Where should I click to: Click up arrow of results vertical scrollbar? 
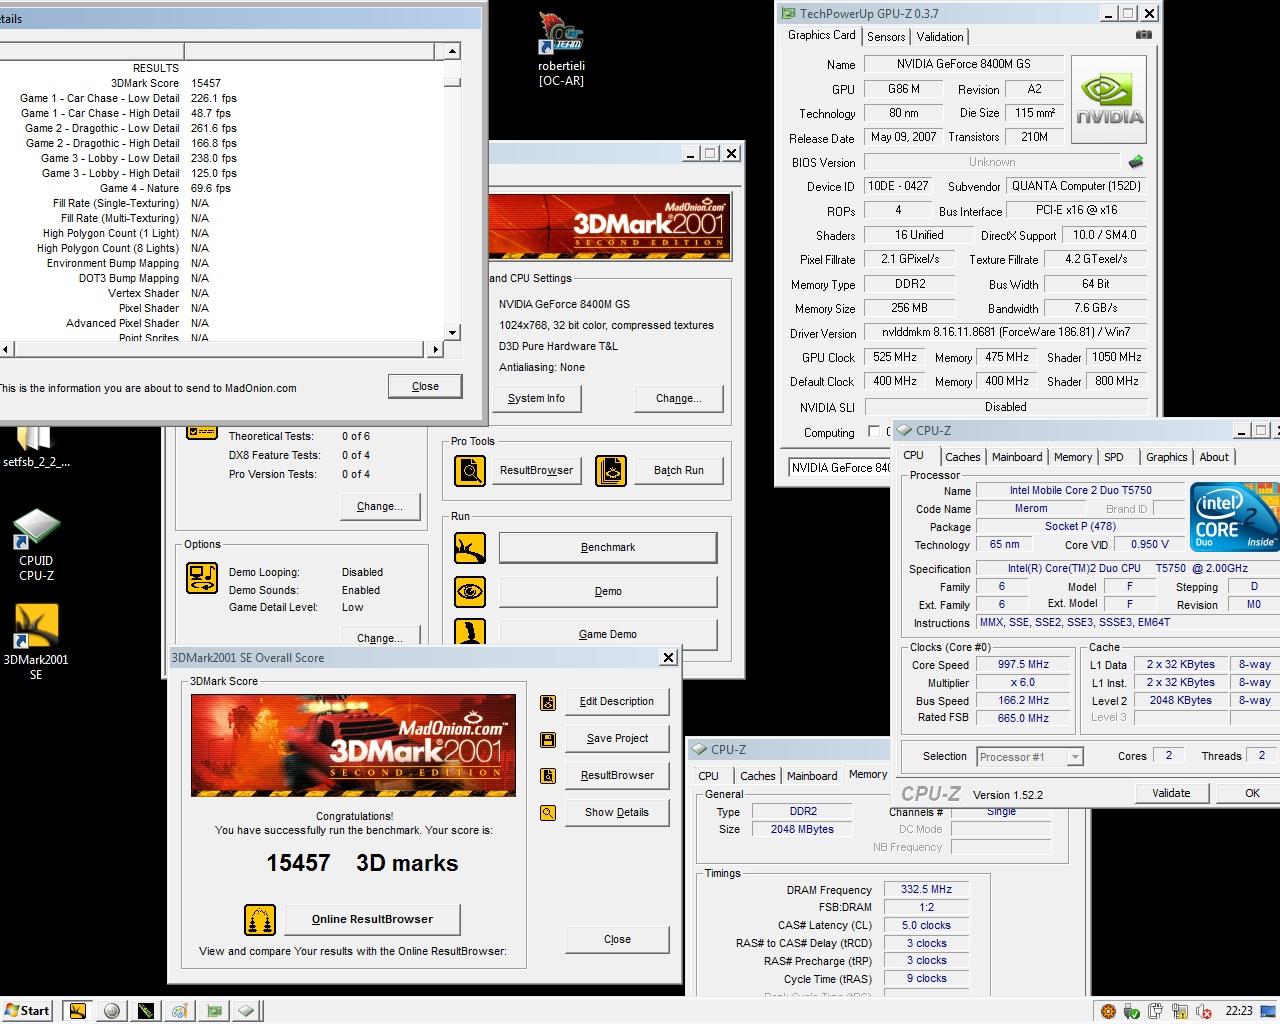point(452,51)
